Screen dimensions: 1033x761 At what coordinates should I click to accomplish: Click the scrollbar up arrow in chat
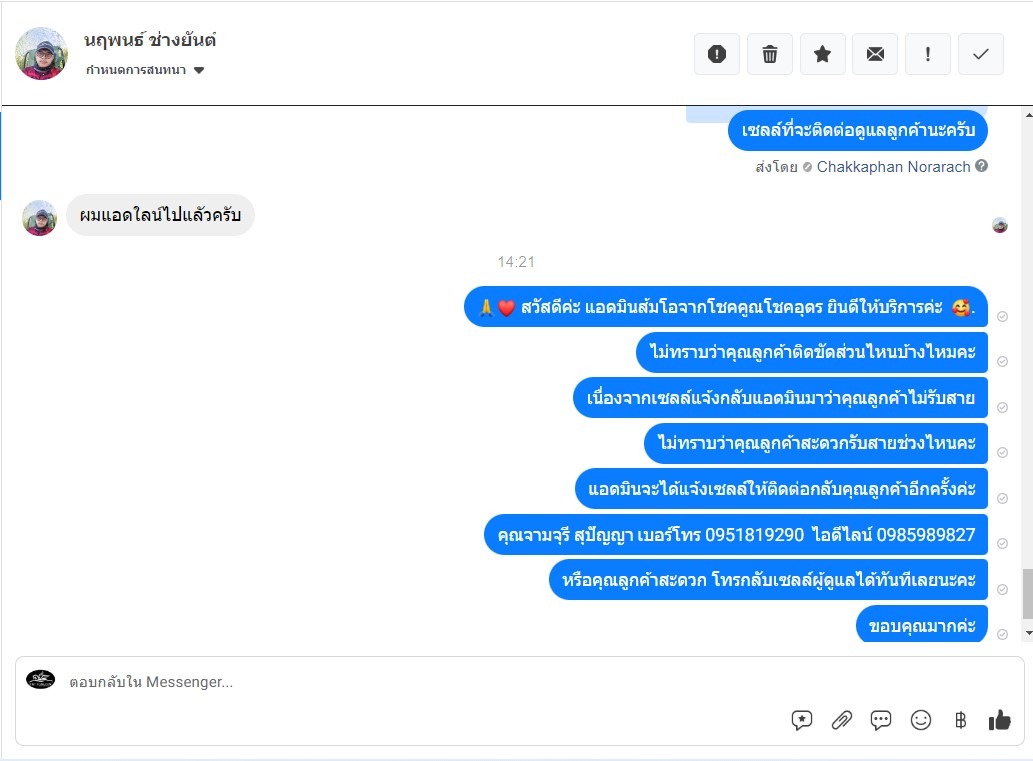coord(1028,115)
